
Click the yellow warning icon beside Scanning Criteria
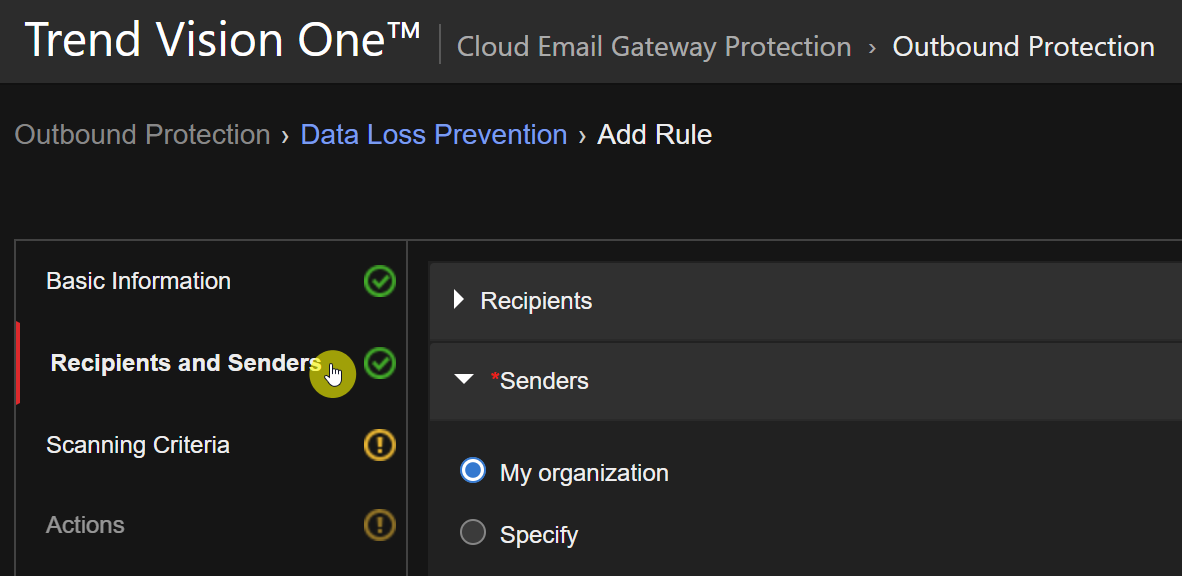pyautogui.click(x=380, y=444)
